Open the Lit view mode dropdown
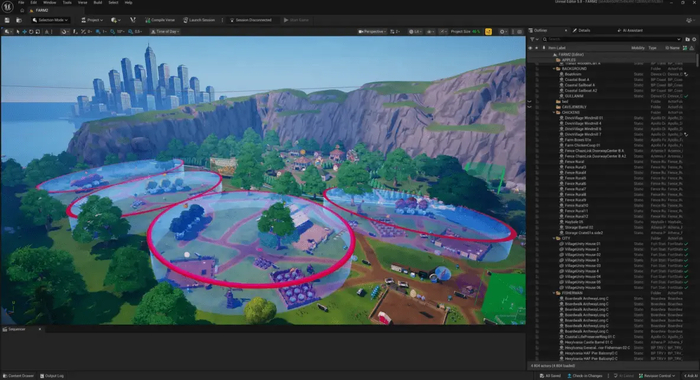The width and height of the screenshot is (700, 380). 415,32
